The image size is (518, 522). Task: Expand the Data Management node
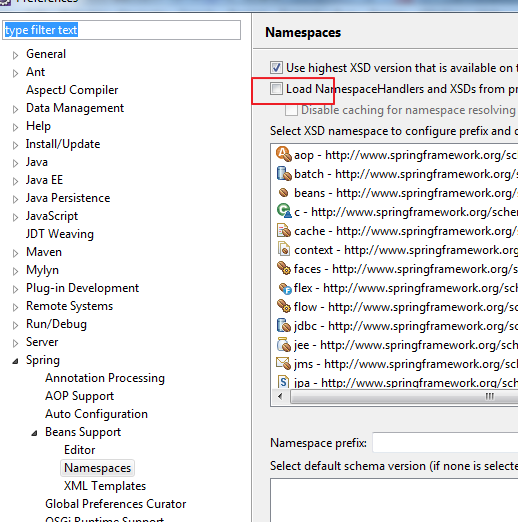(x=15, y=109)
